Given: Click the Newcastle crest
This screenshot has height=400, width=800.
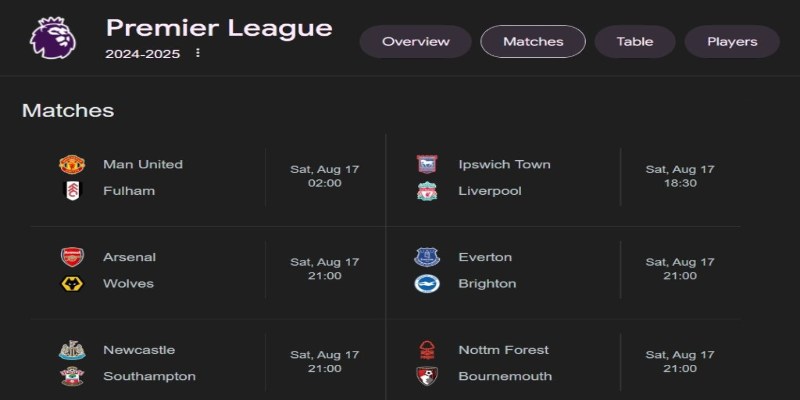Looking at the screenshot, I should pyautogui.click(x=72, y=350).
